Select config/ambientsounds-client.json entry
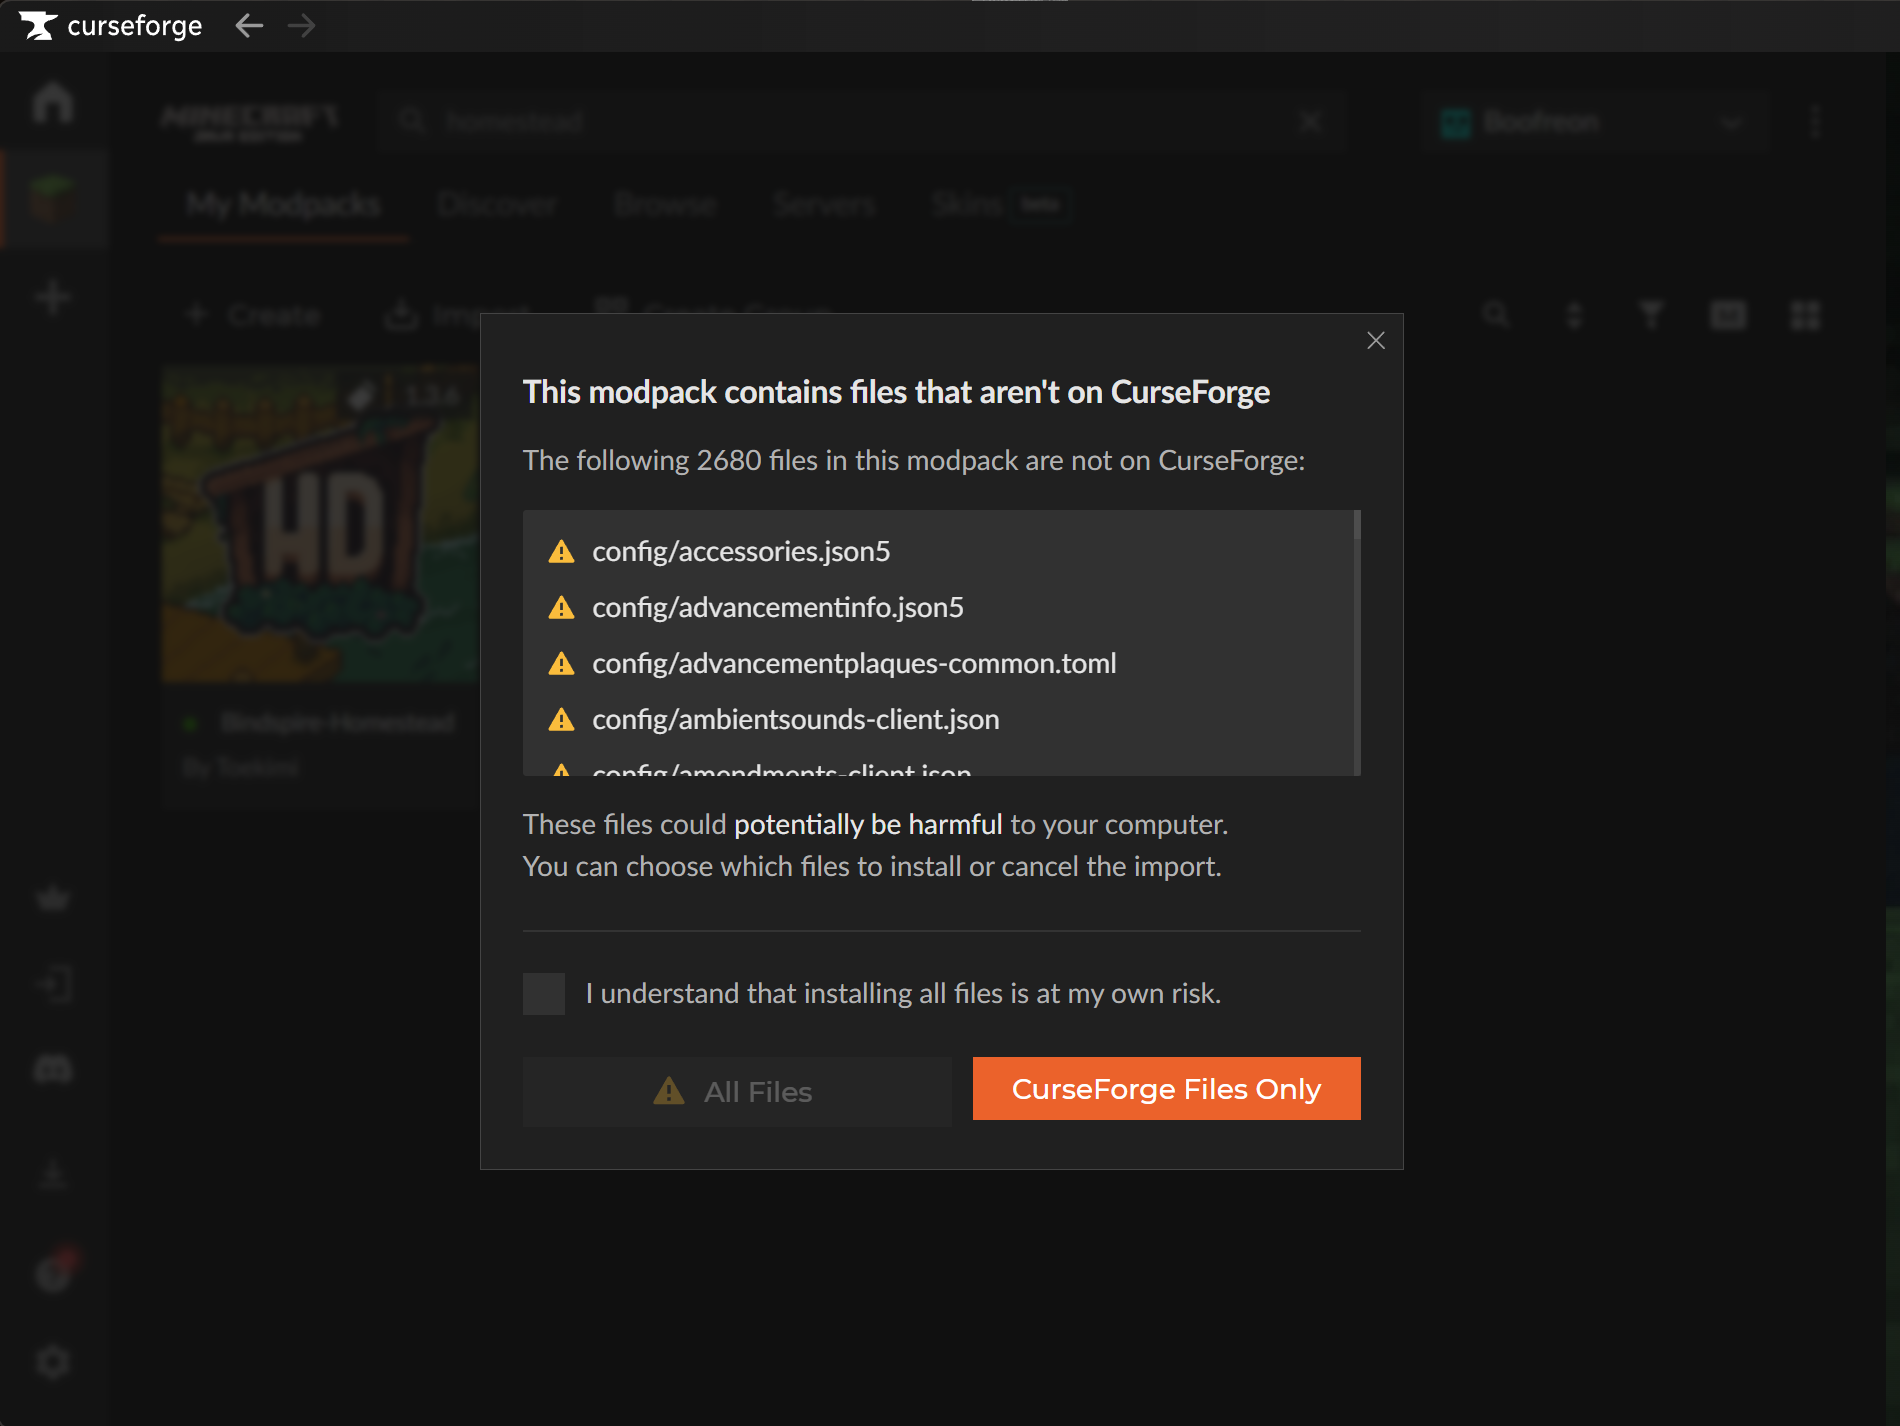This screenshot has width=1900, height=1426. (x=796, y=719)
